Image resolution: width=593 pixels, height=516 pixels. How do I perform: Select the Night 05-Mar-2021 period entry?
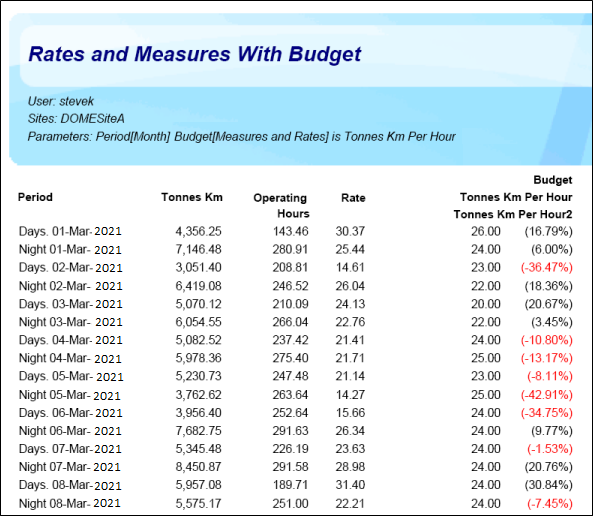click(x=70, y=395)
